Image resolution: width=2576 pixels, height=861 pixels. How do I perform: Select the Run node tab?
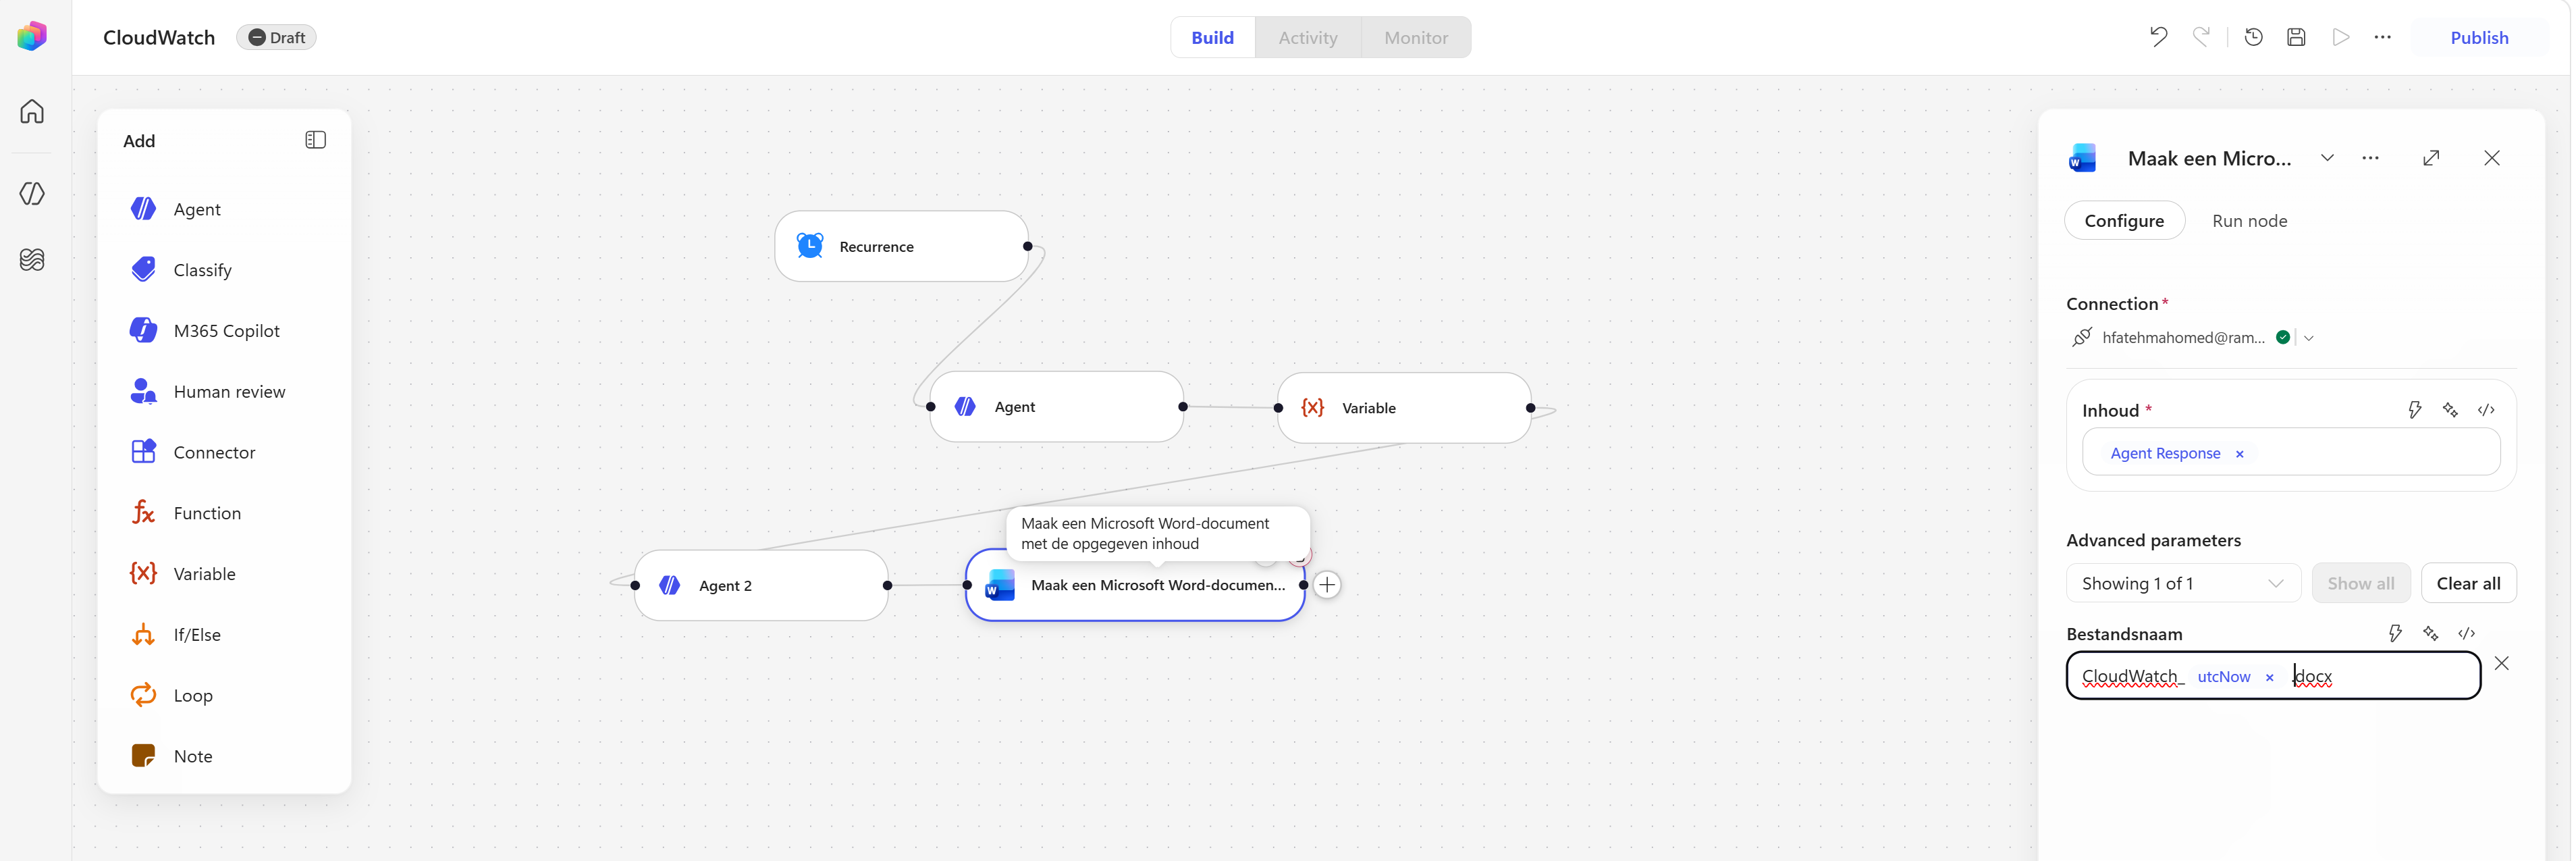pyautogui.click(x=2249, y=221)
